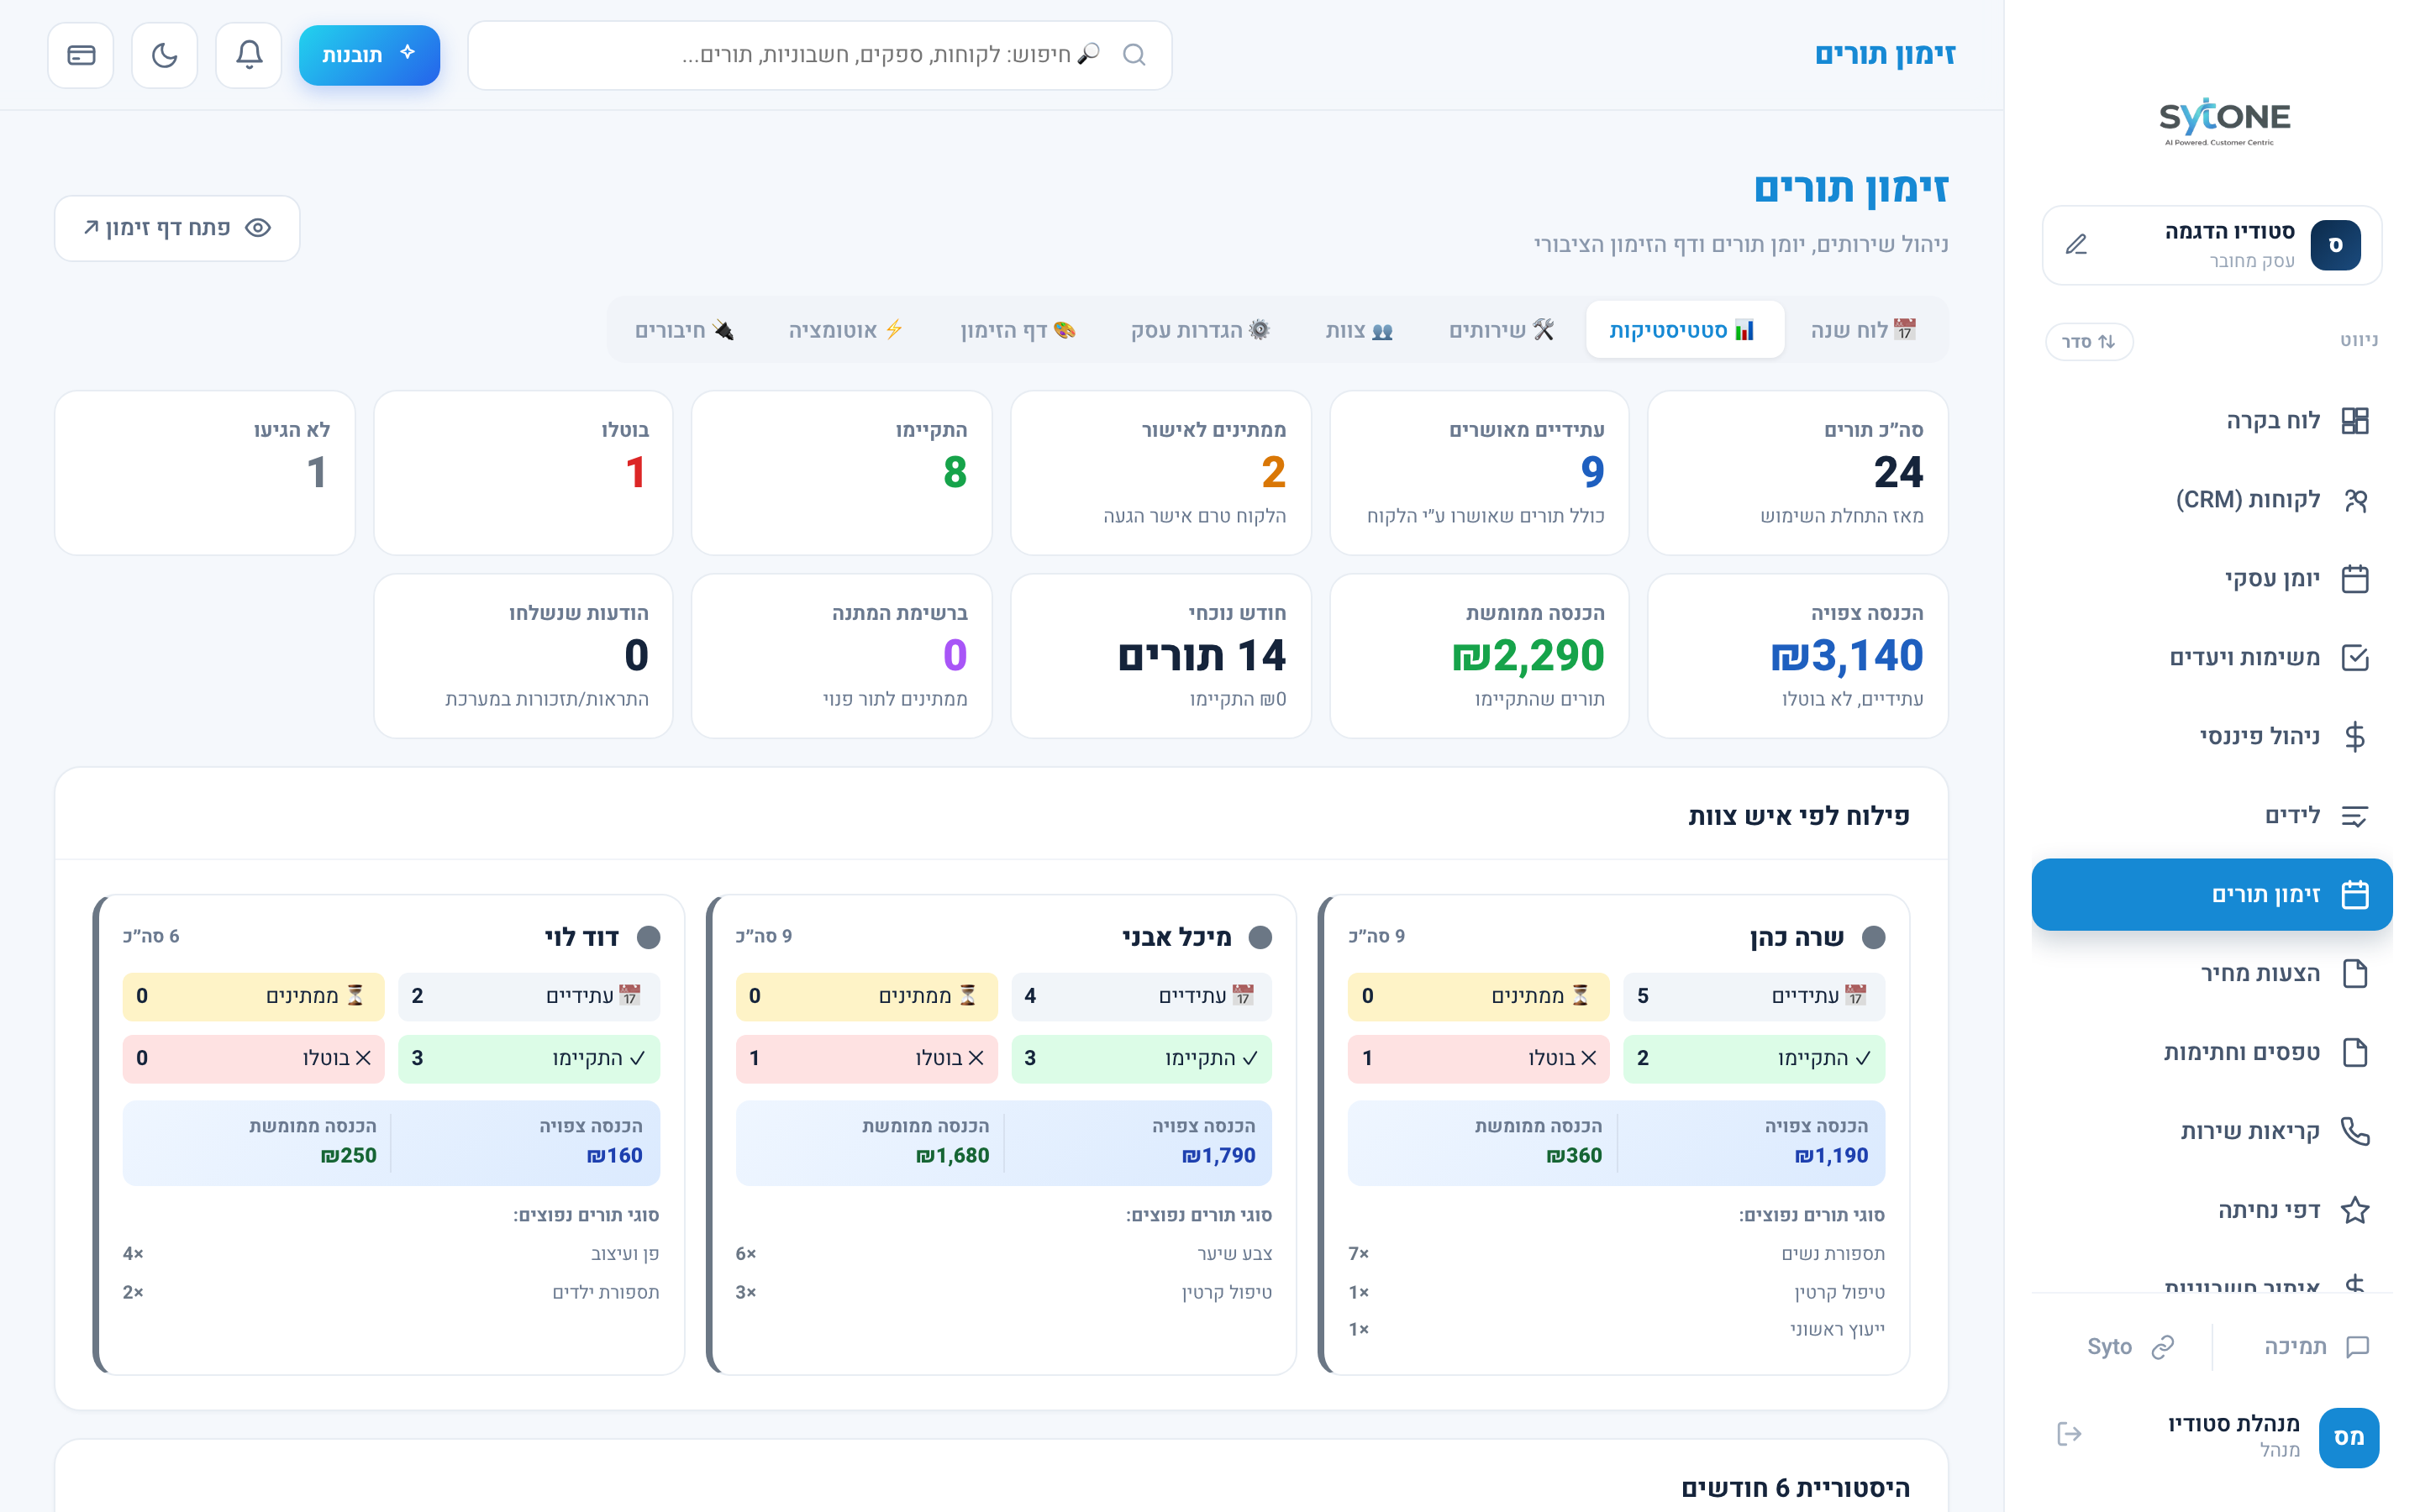Click the הודעות שנשלחו card
The width and height of the screenshot is (2420, 1512).
coord(523,656)
